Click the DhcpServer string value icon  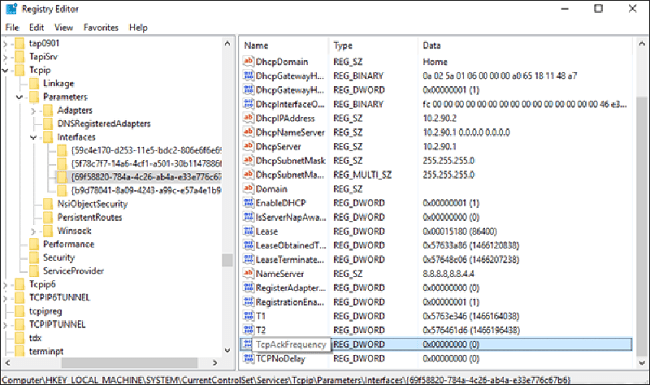pos(248,146)
